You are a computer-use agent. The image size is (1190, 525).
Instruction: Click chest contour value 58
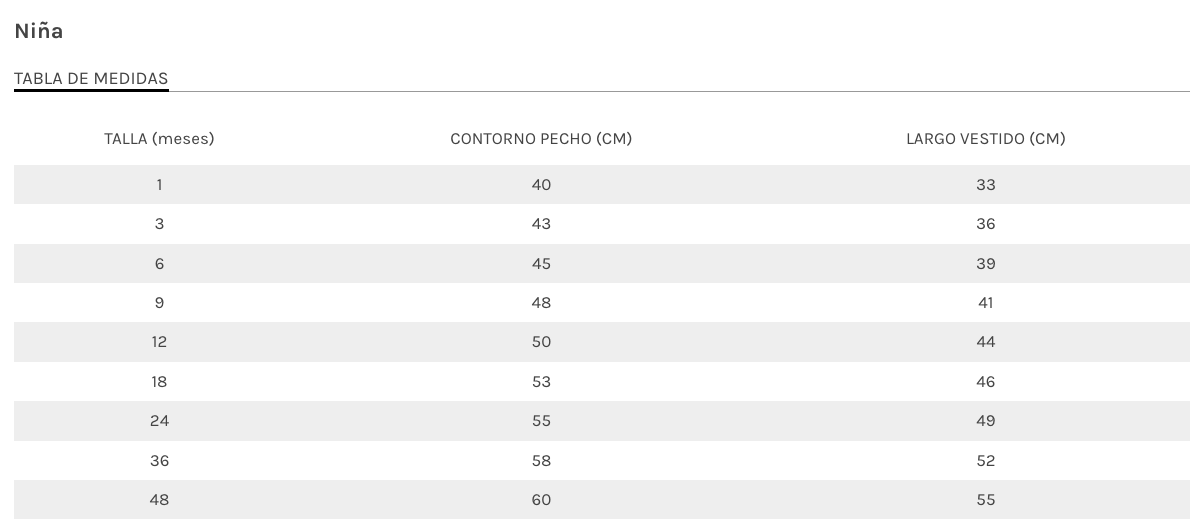[x=541, y=461]
